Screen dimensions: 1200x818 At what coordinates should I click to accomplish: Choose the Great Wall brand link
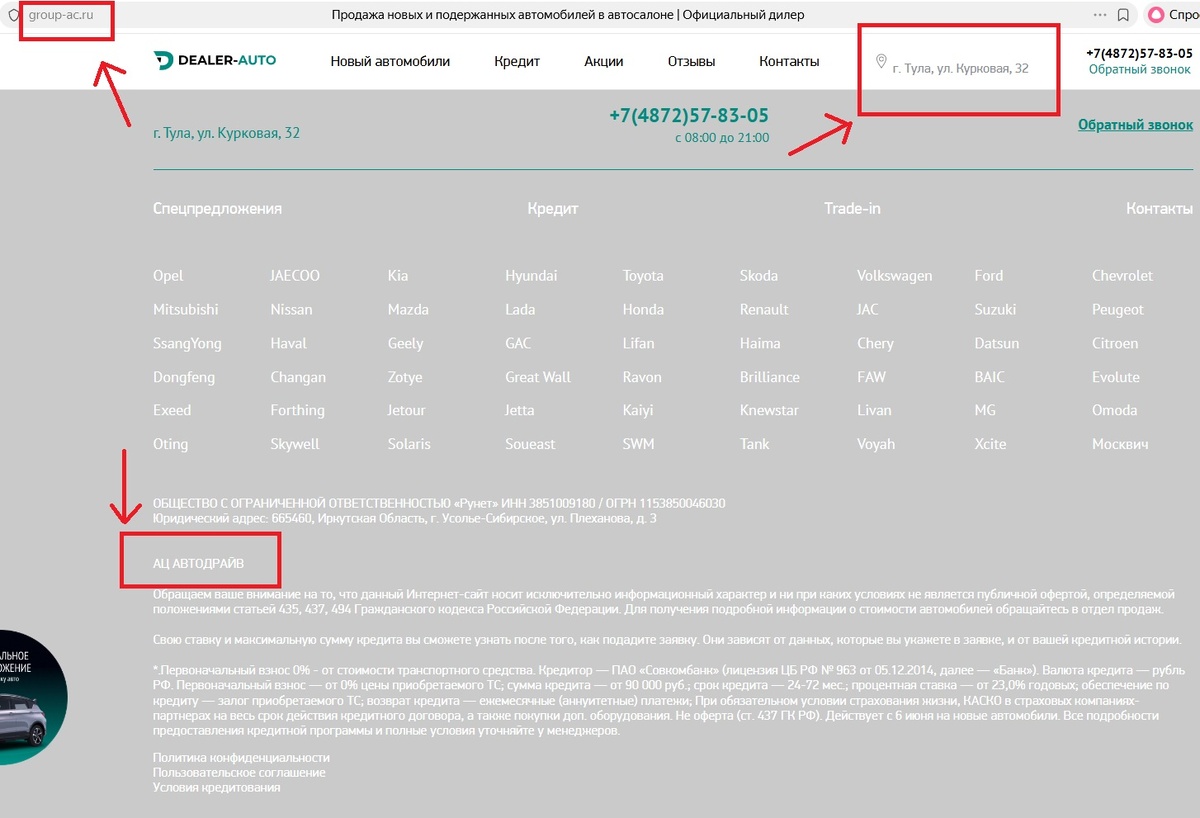click(x=538, y=378)
